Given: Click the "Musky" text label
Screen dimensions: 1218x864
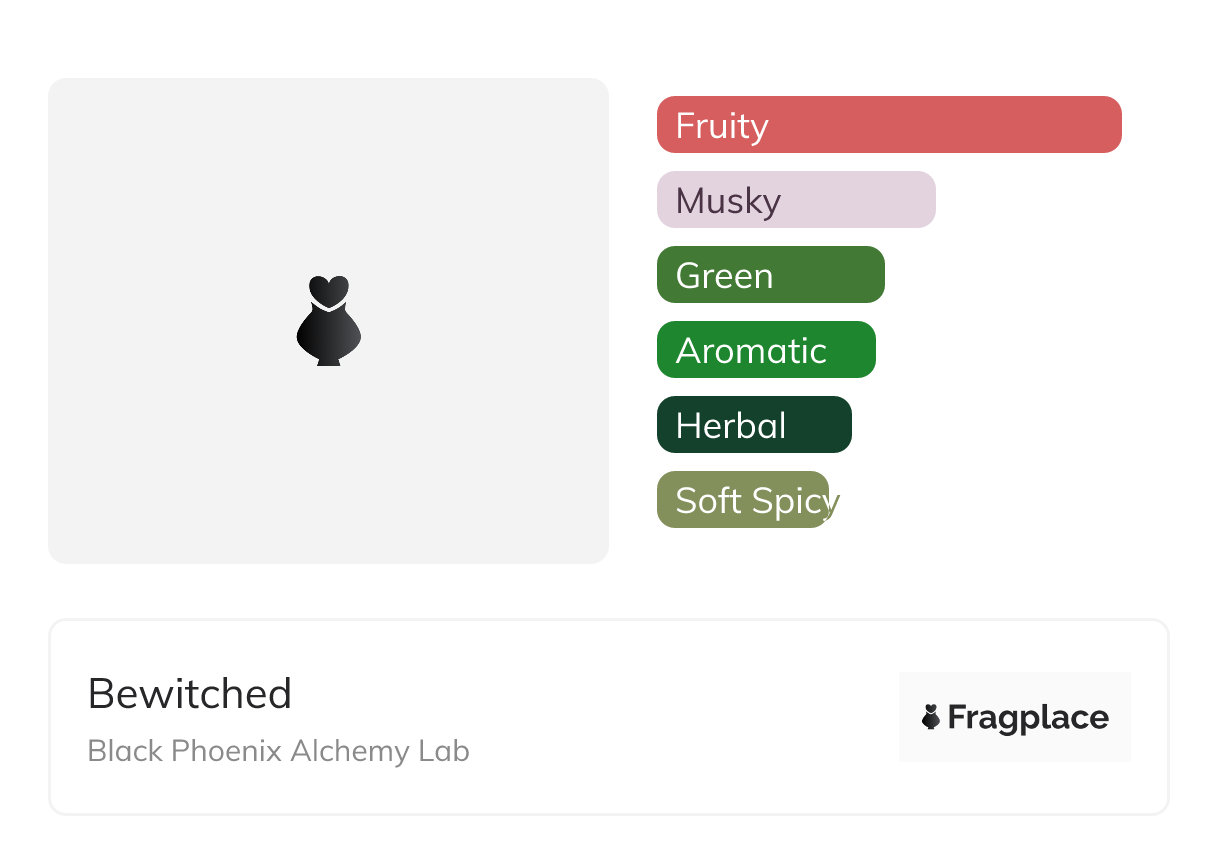Looking at the screenshot, I should point(728,201).
